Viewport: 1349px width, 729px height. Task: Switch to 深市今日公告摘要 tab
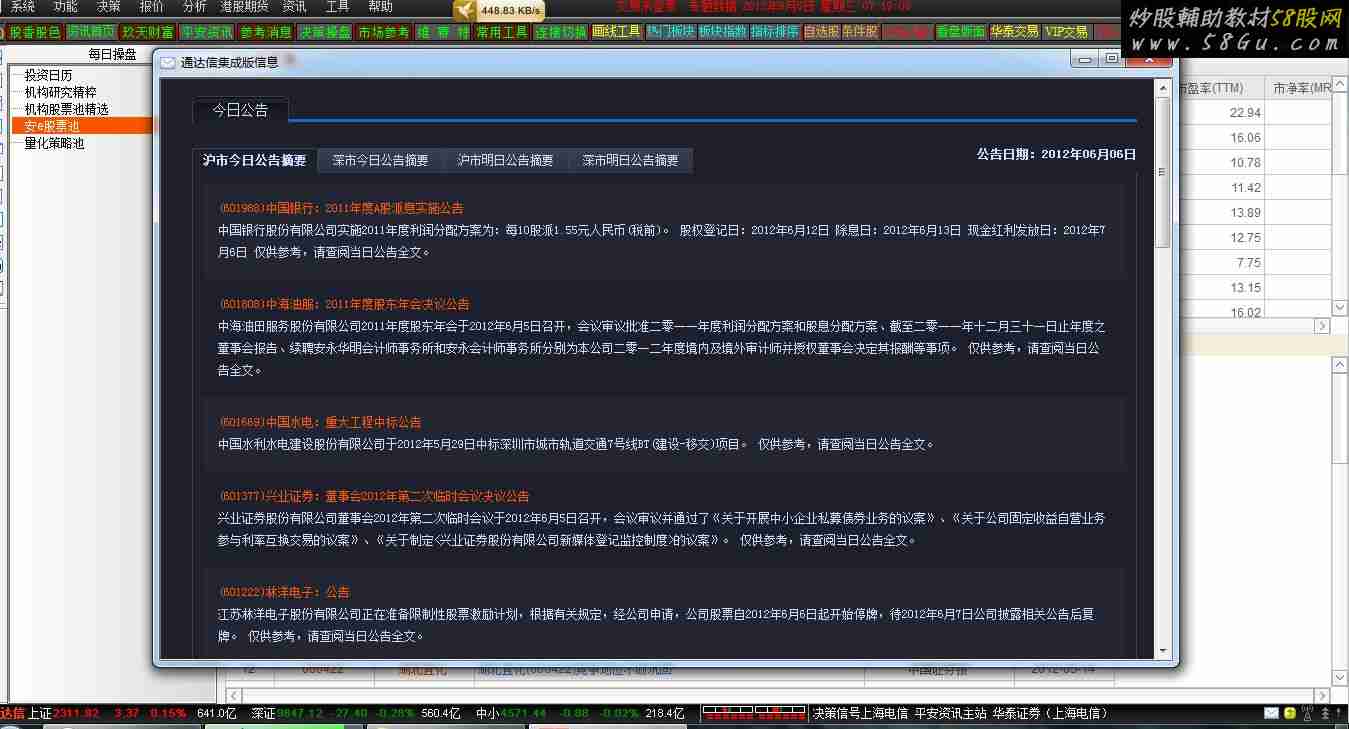(380, 160)
